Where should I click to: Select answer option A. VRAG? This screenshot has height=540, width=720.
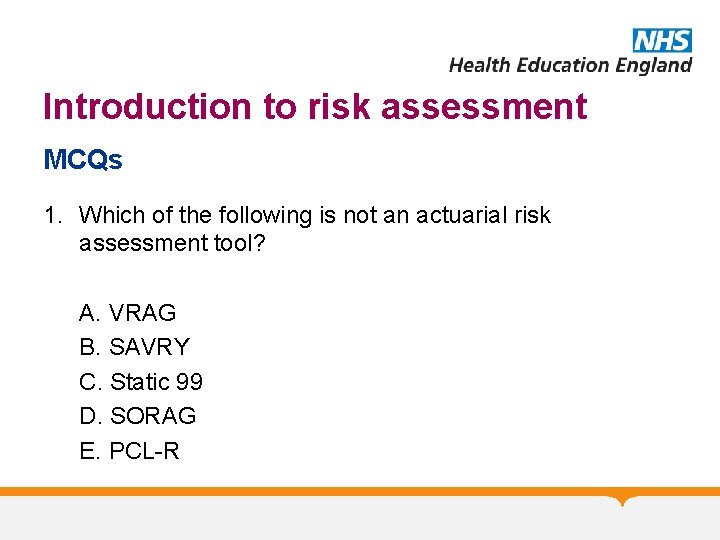(128, 313)
